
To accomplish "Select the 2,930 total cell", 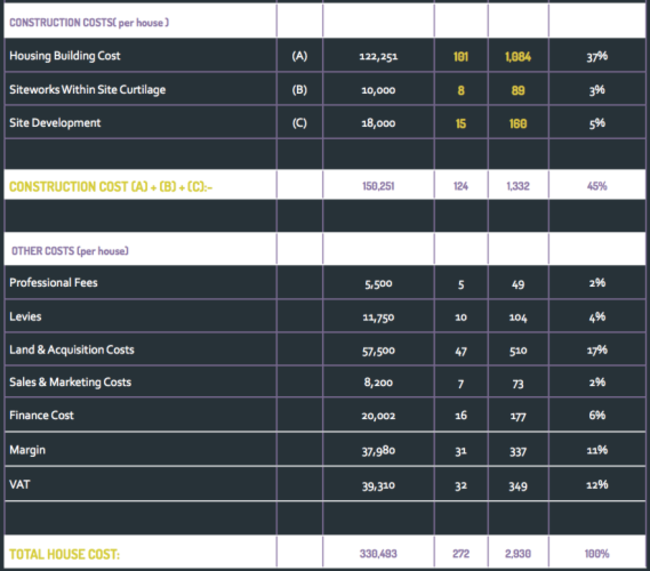I will (x=518, y=554).
